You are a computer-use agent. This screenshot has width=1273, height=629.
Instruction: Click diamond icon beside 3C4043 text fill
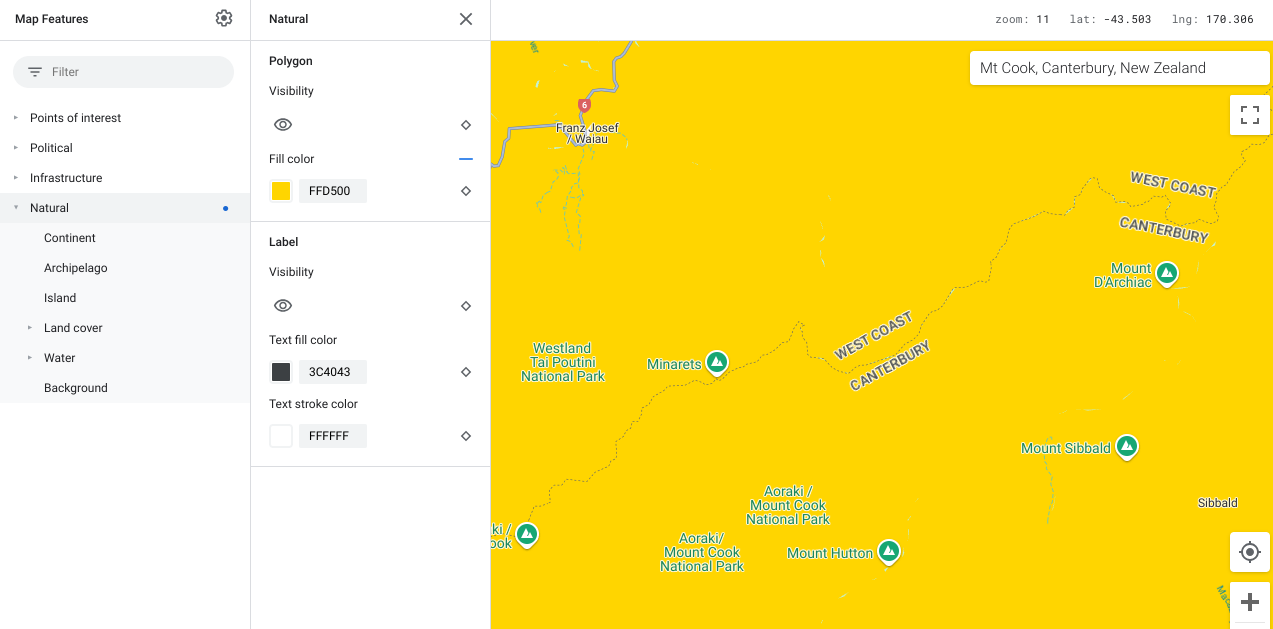[x=466, y=372]
